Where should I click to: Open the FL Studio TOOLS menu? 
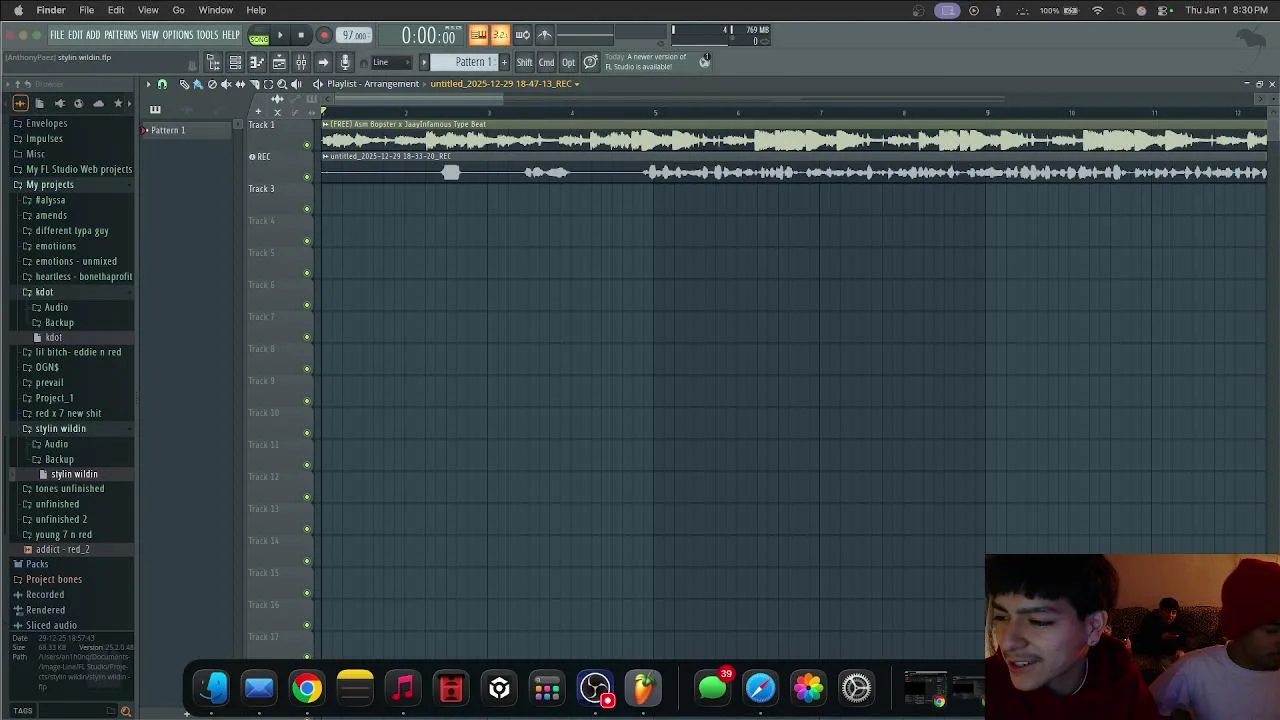tap(207, 35)
